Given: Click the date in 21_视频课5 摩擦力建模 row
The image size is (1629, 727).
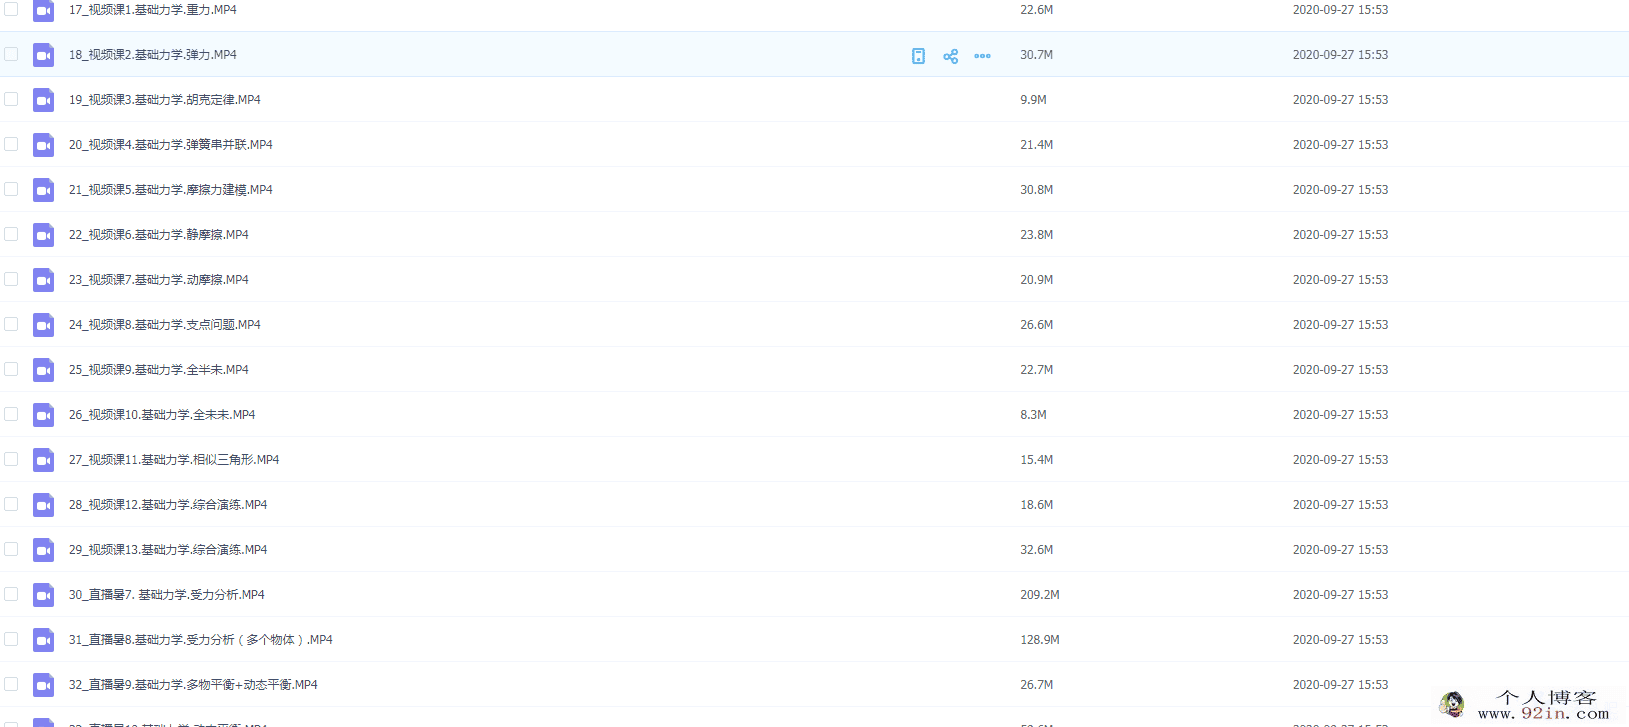Looking at the screenshot, I should pyautogui.click(x=1340, y=190).
